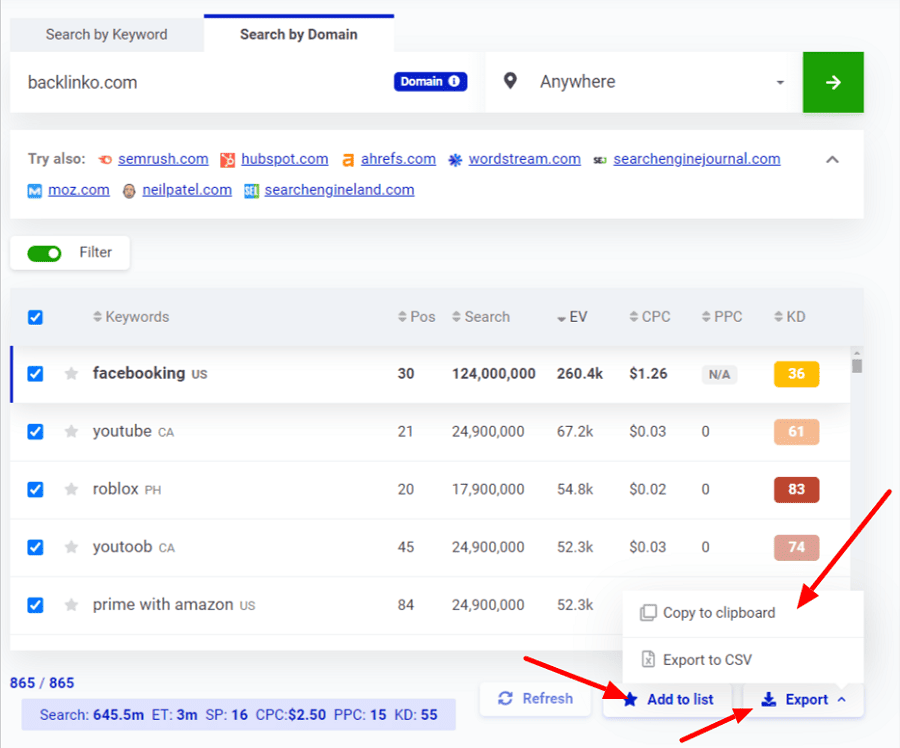Image resolution: width=900 pixels, height=748 pixels.
Task: Open the wordstream.com suggestion link
Action: tap(525, 159)
